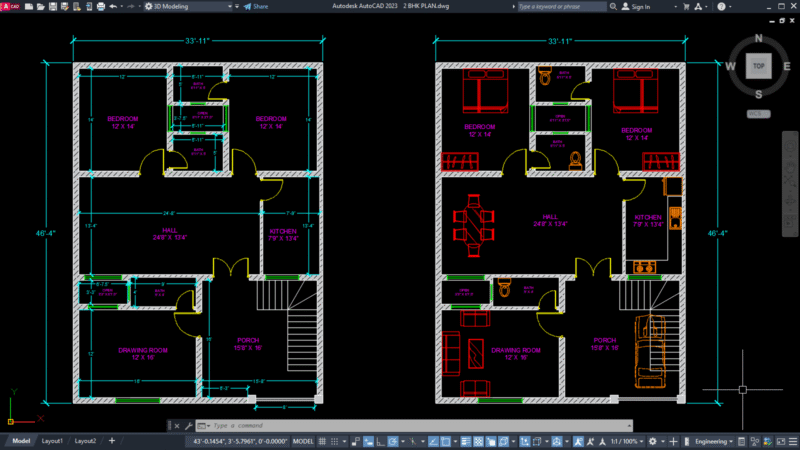Viewport: 800px width, 450px height.
Task: Toggle Infer Constraints in status bar
Action: 356,441
